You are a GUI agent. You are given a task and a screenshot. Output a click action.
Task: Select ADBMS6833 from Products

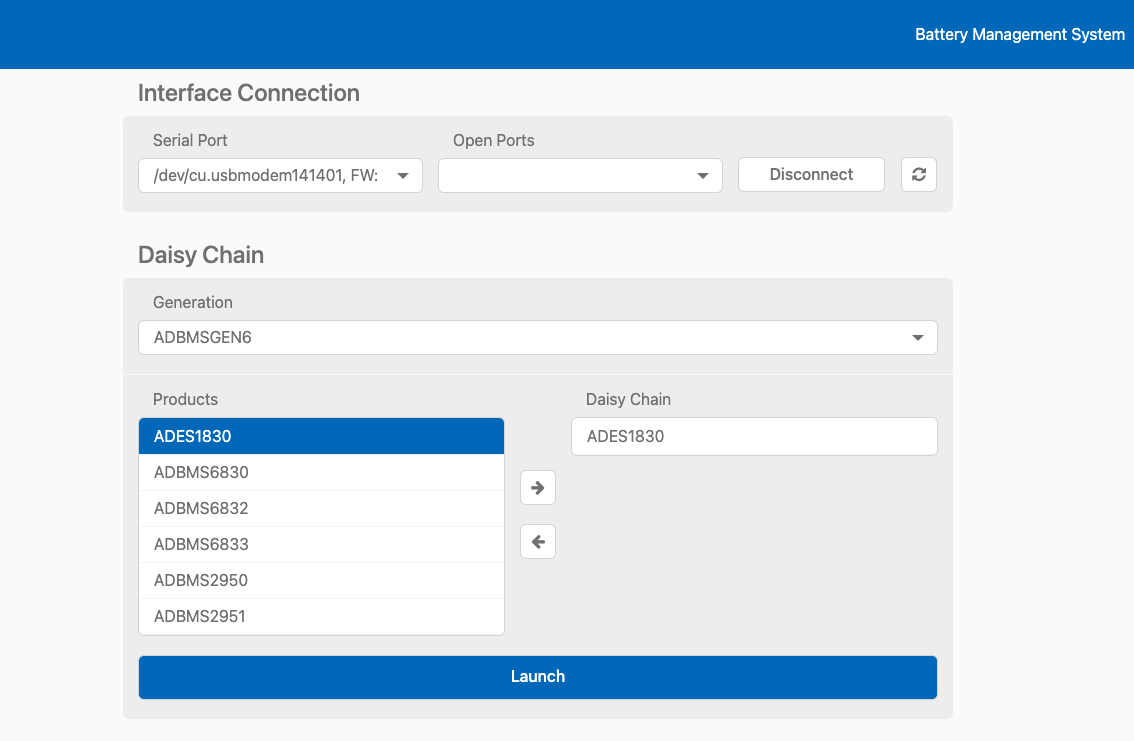tap(320, 544)
